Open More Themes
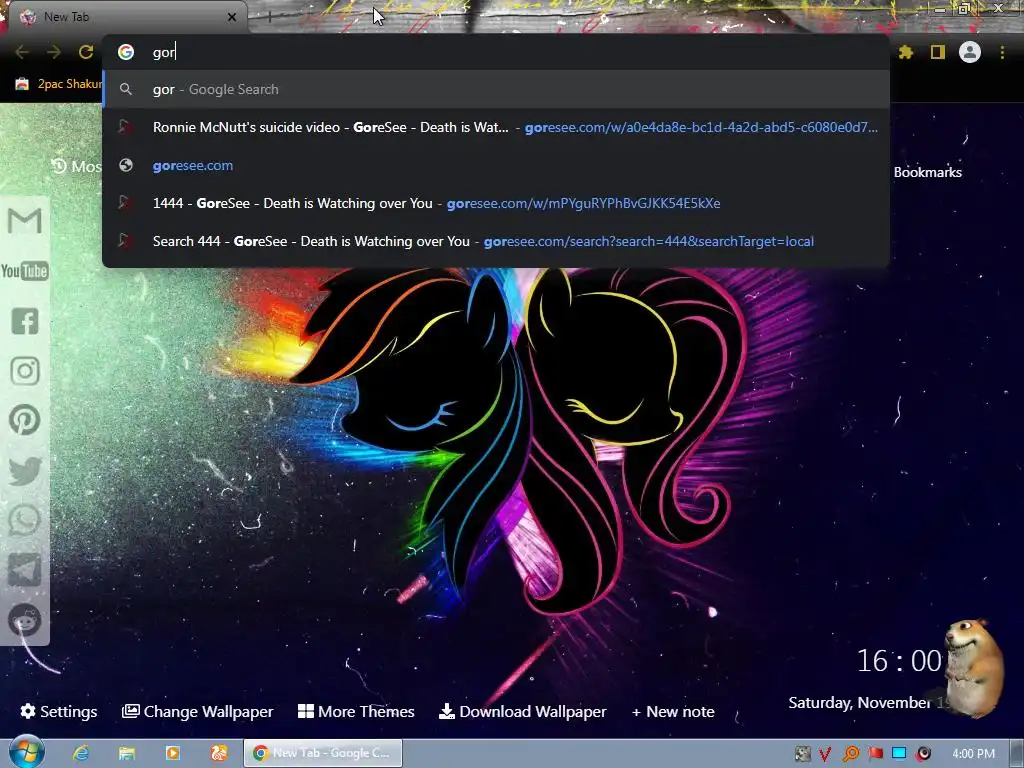The width and height of the screenshot is (1024, 768). 356,711
